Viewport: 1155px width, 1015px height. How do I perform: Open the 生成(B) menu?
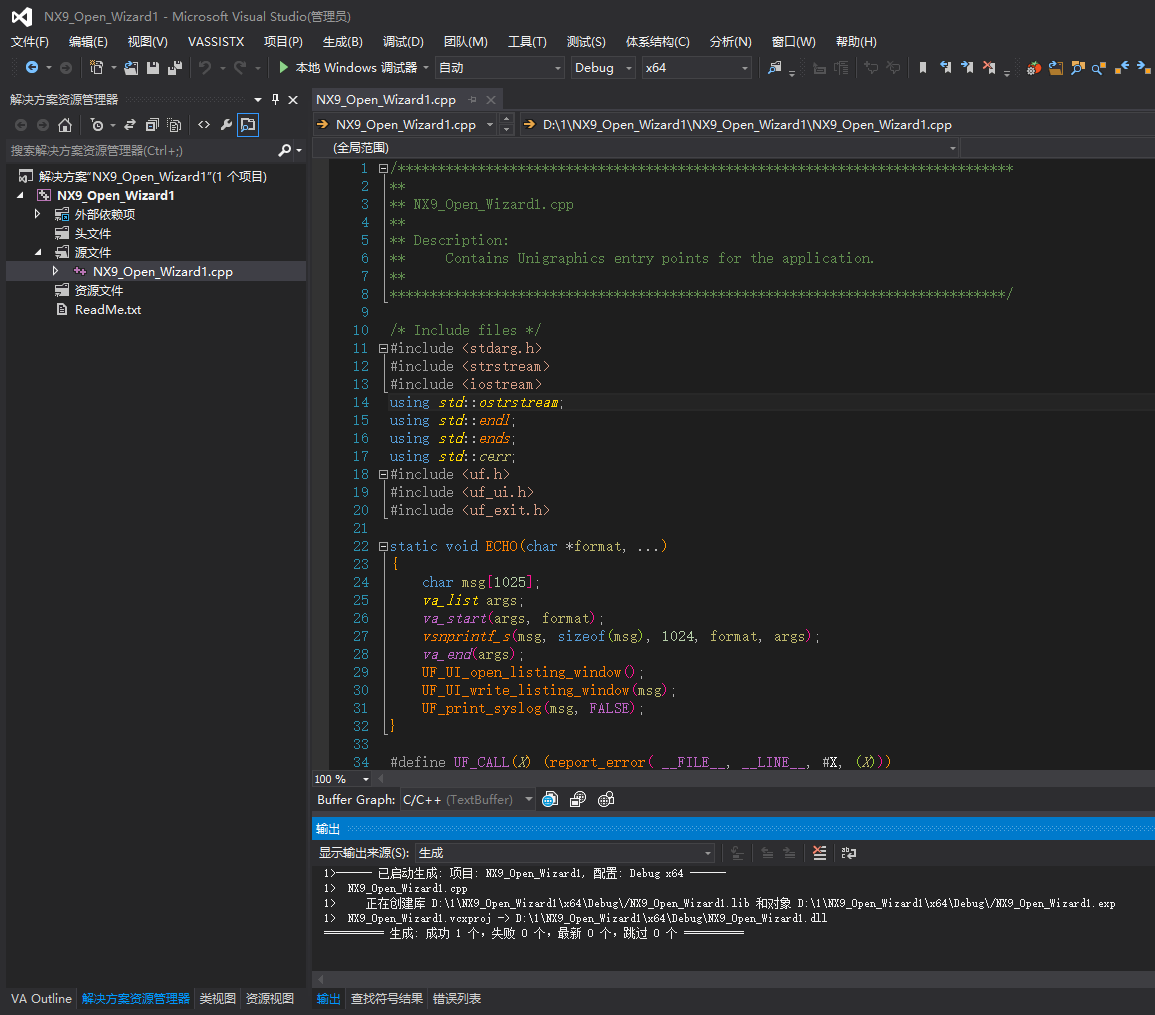coord(343,42)
